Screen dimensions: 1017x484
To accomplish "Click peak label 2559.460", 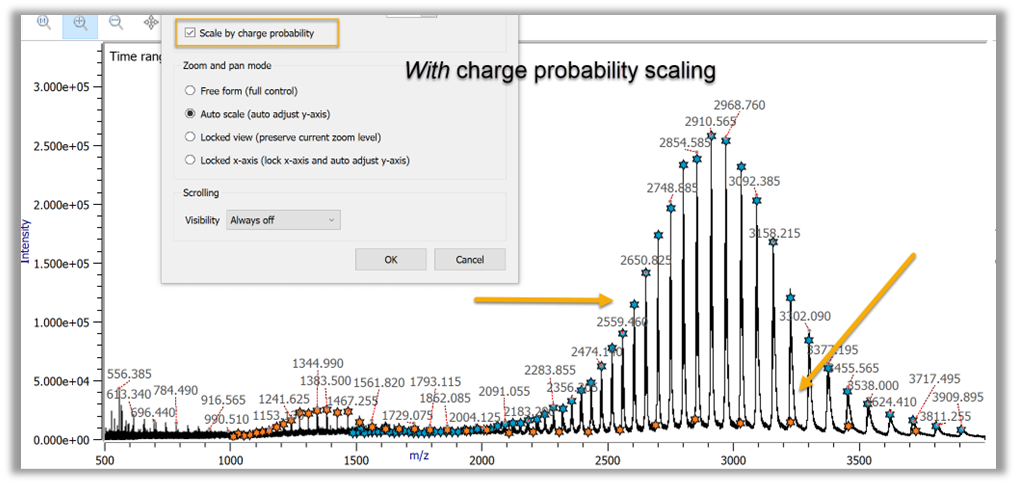I will pyautogui.click(x=622, y=321).
